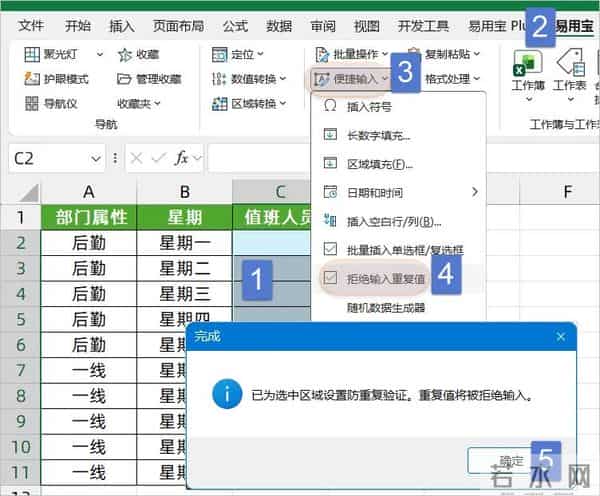Click the 收藏 star icon
The width and height of the screenshot is (600, 496).
[x=125, y=55]
